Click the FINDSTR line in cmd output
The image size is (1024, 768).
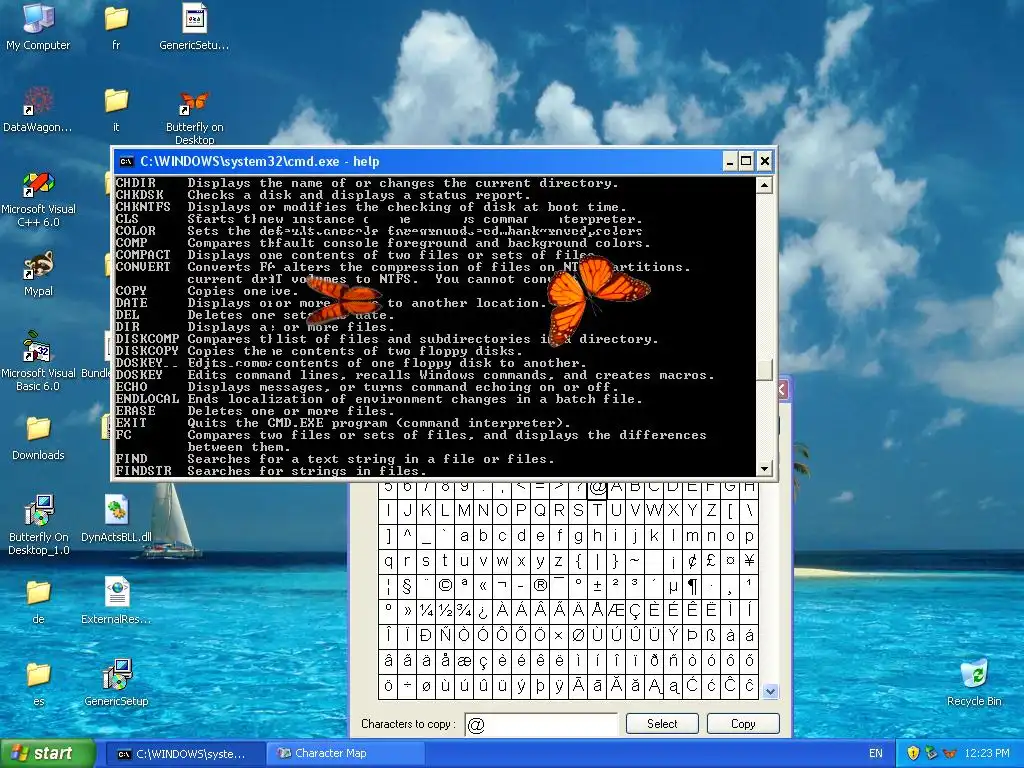[271, 471]
